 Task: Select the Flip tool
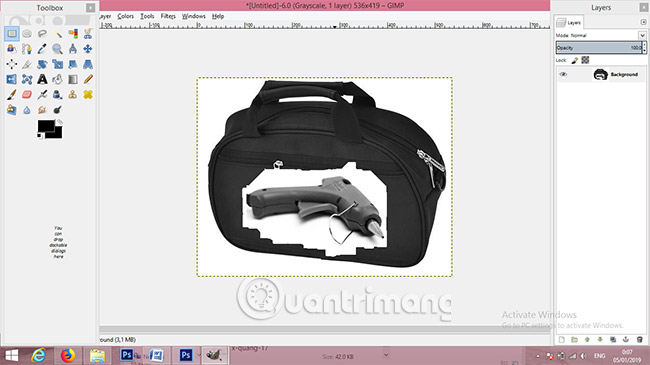(x=12, y=79)
